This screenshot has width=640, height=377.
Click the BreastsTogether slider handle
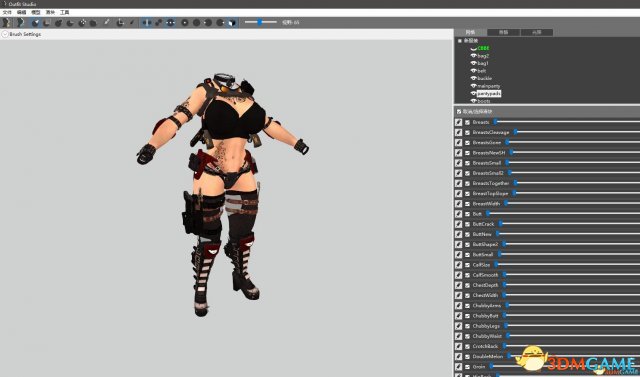[516, 183]
